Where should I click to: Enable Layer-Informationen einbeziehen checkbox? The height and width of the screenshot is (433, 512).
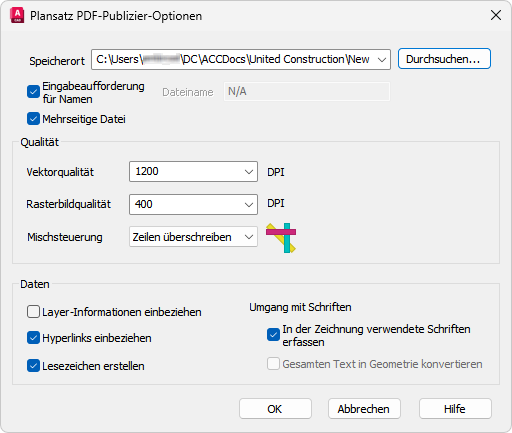[33, 312]
